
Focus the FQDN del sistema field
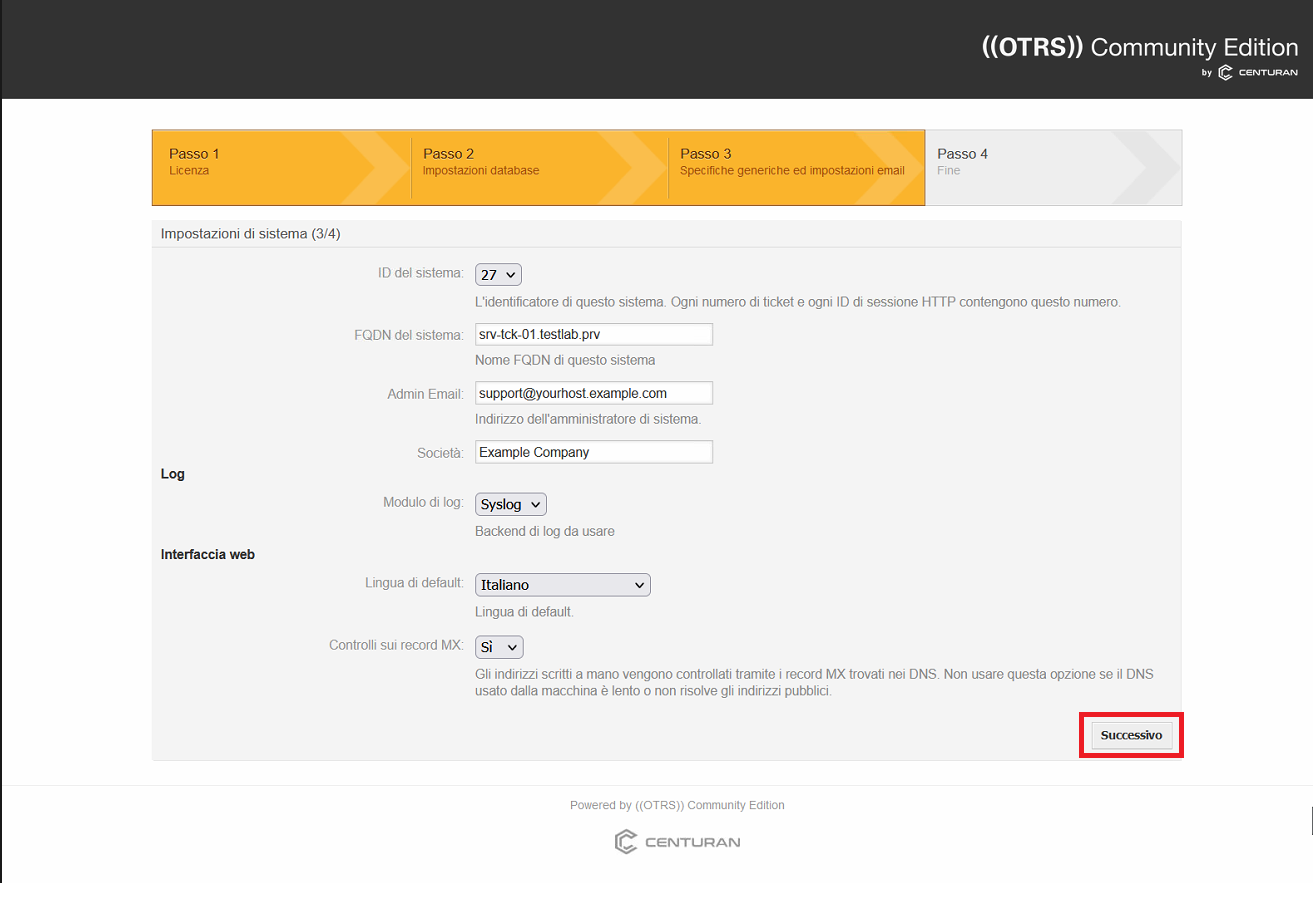click(594, 334)
